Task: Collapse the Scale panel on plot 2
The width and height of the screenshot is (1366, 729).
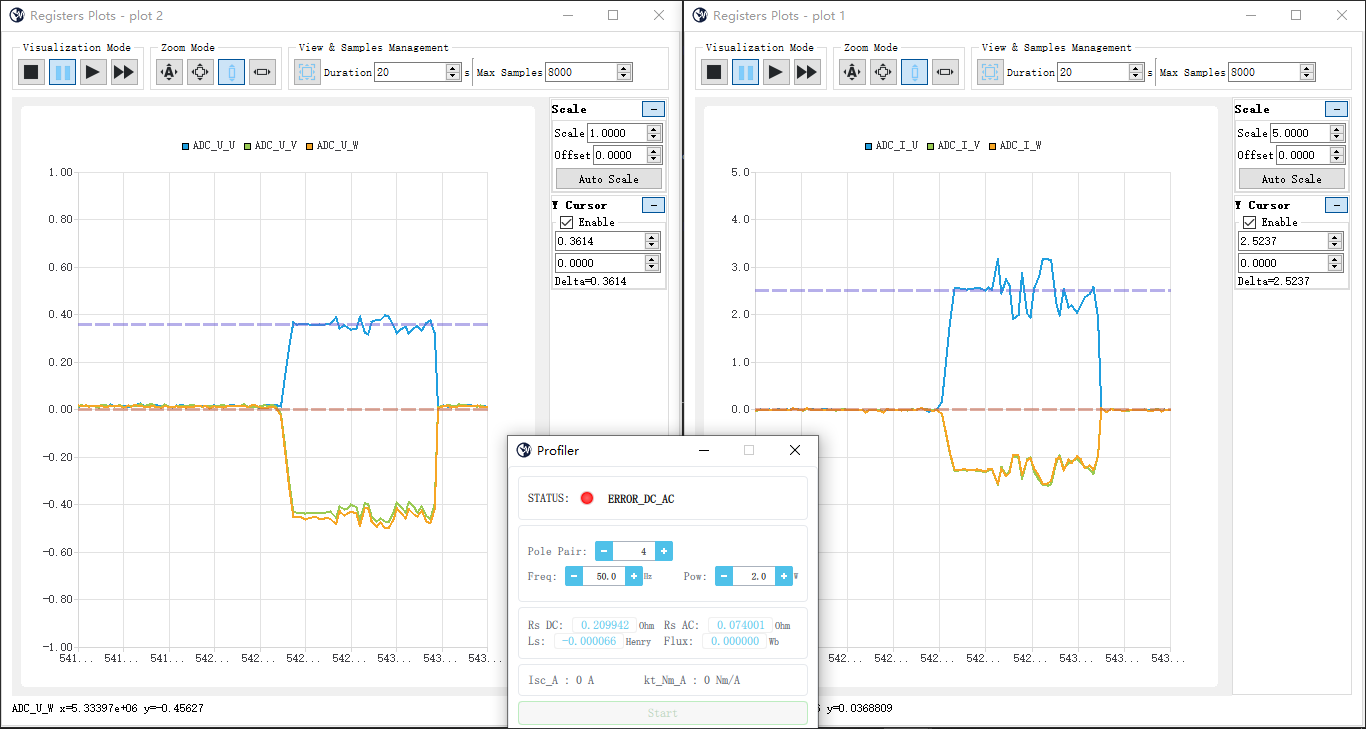Action: [x=654, y=108]
